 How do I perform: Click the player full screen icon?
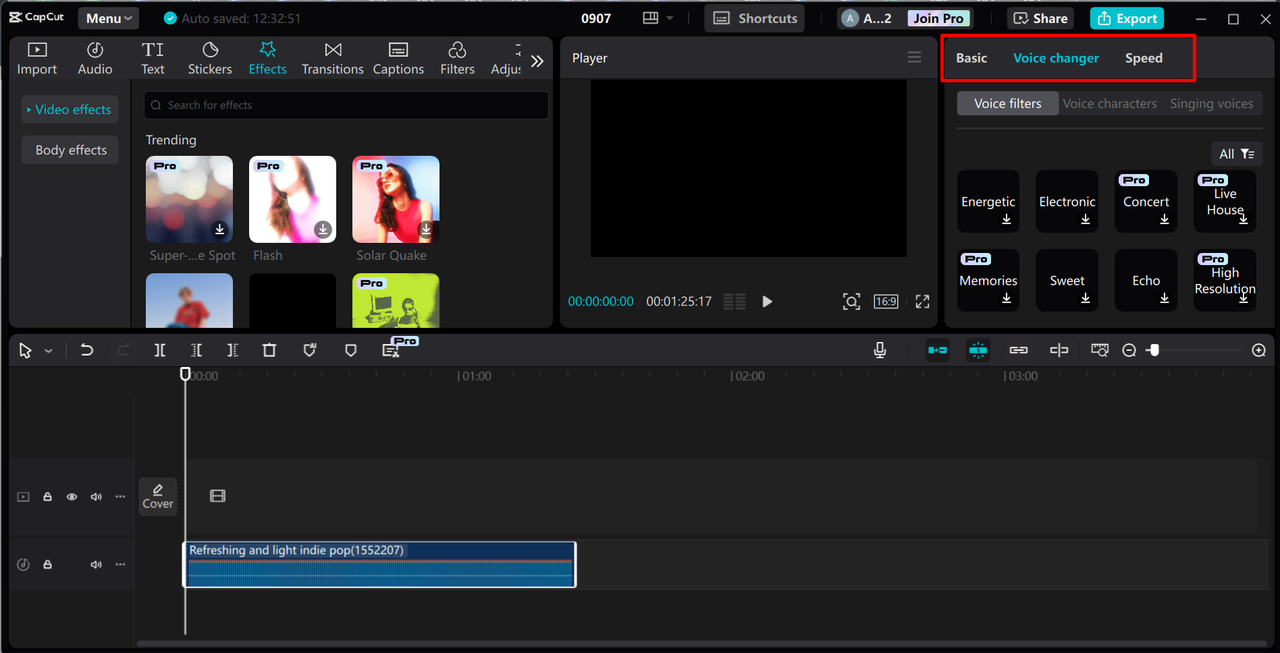(x=922, y=301)
